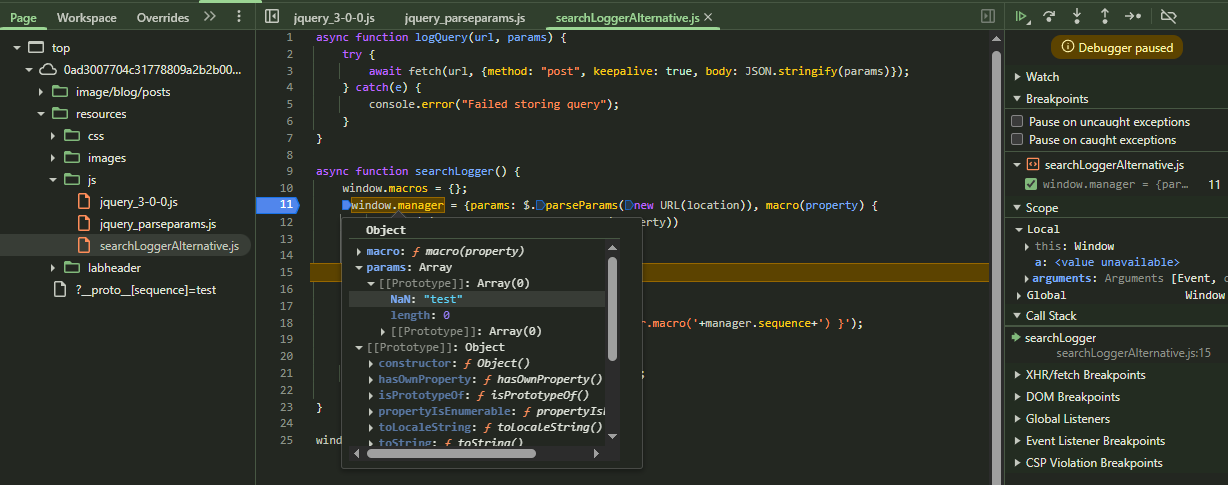The image size is (1228, 485).
Task: Click popup vertical scrollbar
Action: pos(613,310)
